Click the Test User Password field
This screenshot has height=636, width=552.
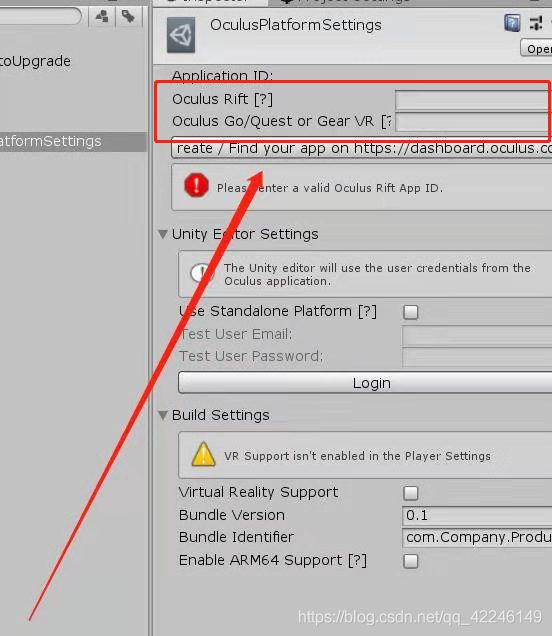point(477,358)
